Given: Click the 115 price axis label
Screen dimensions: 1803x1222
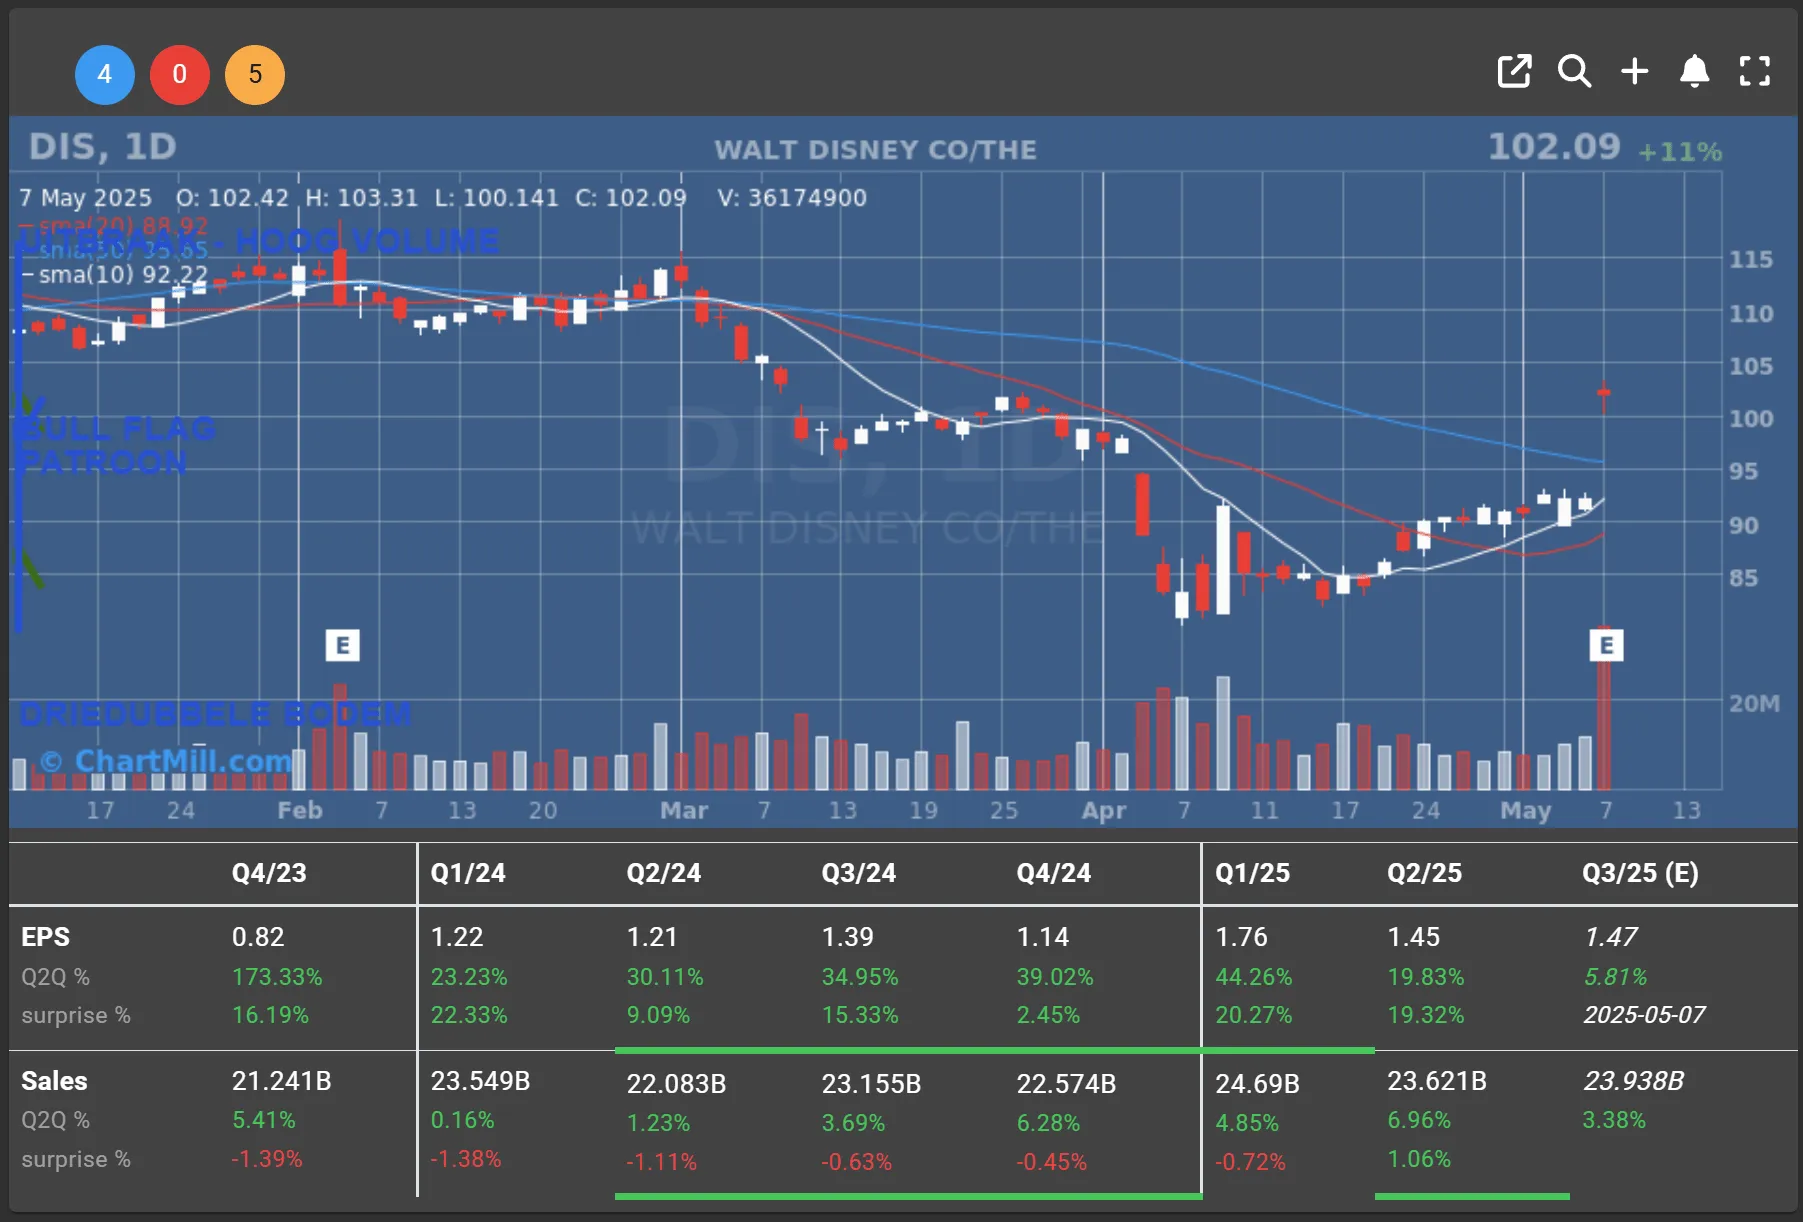Looking at the screenshot, I should [1751, 260].
